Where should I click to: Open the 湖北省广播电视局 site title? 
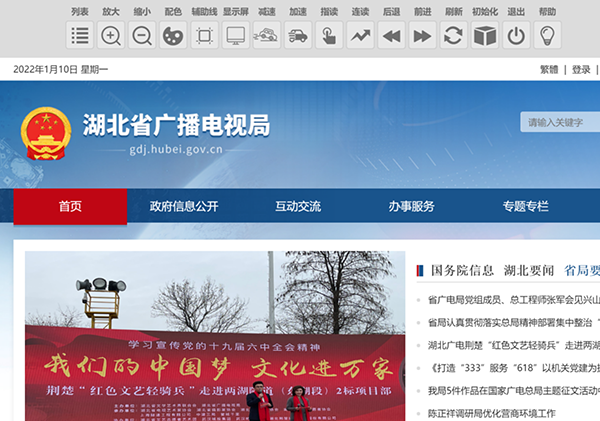pos(176,125)
